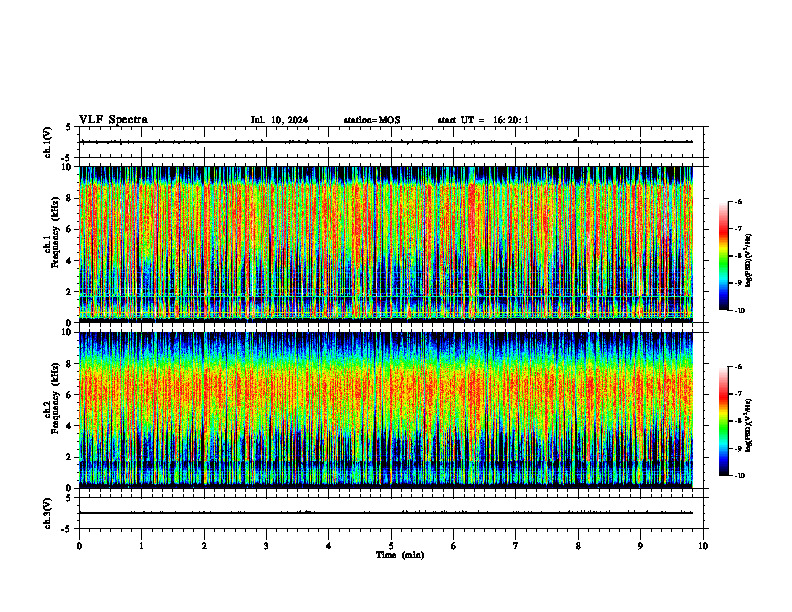Click the "-6" tick on ch.2 colorbar

pyautogui.click(x=738, y=367)
